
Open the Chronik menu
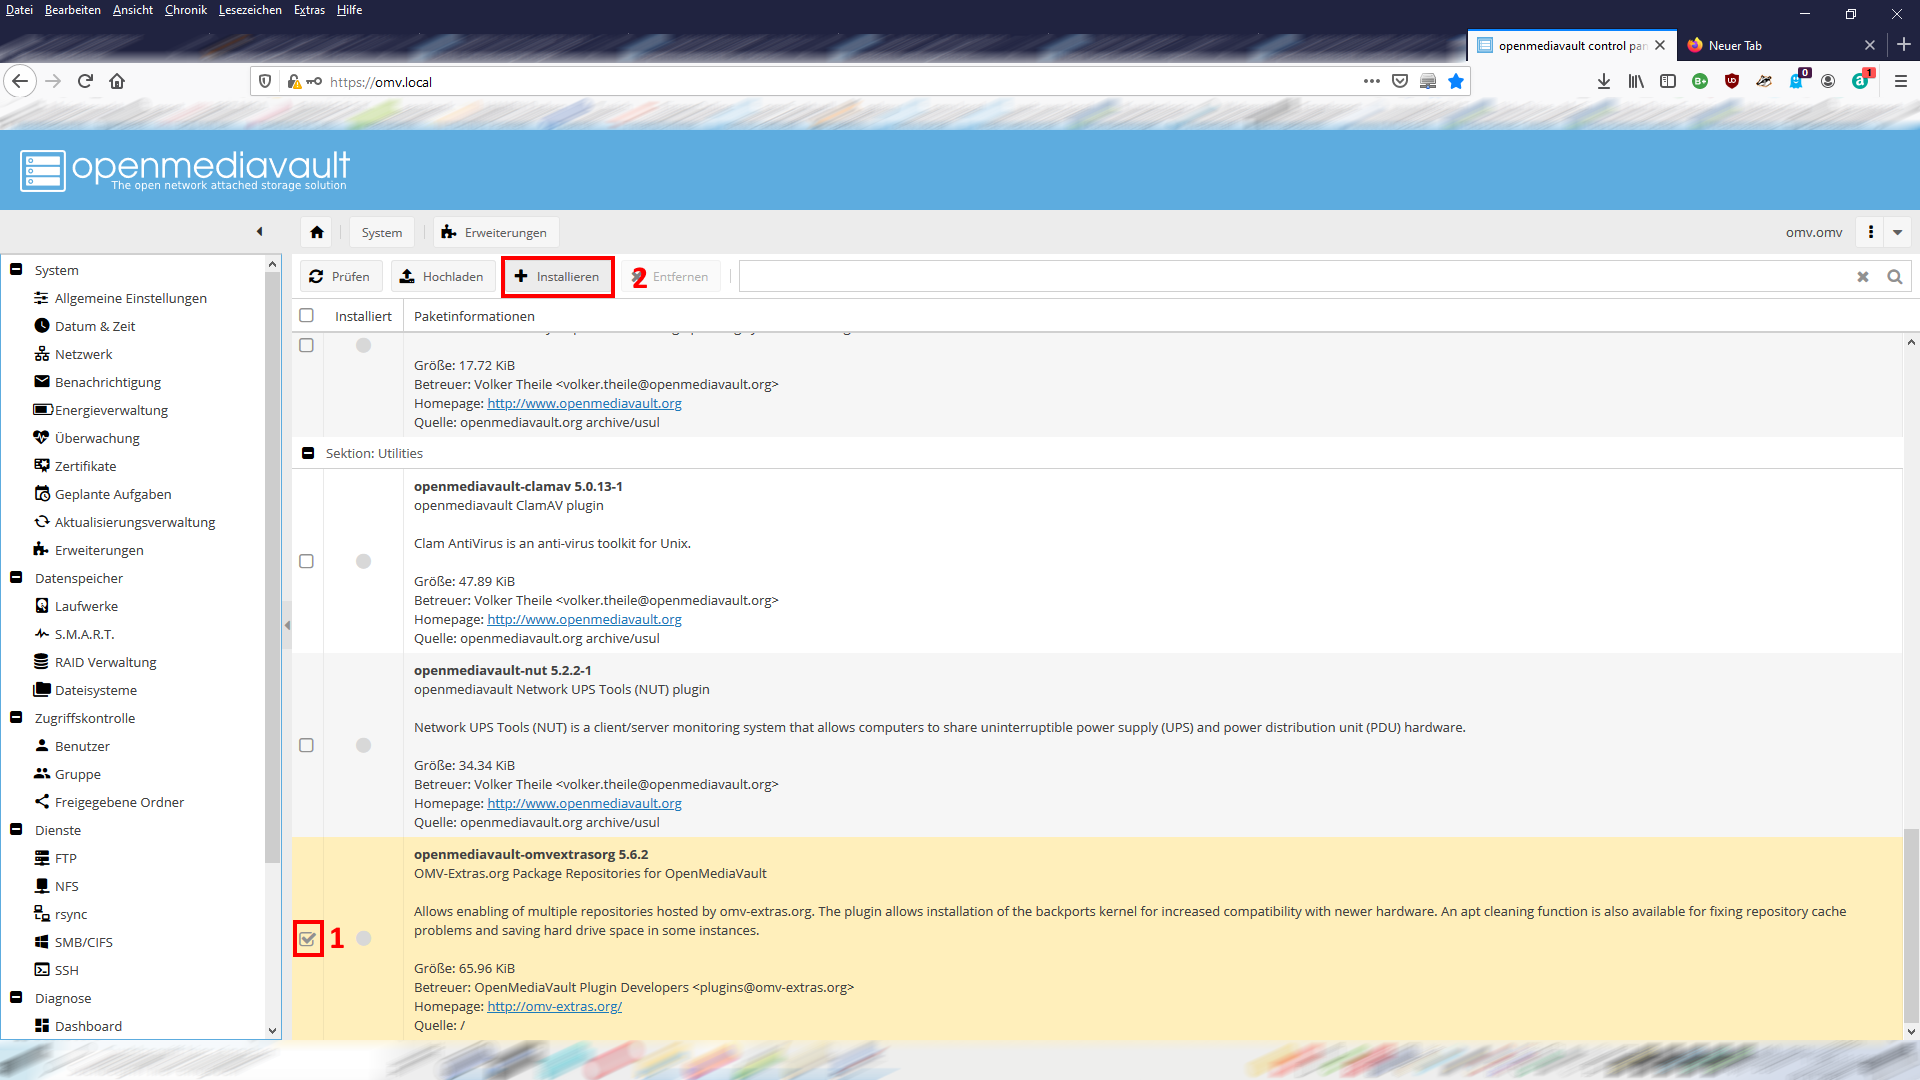(x=185, y=10)
